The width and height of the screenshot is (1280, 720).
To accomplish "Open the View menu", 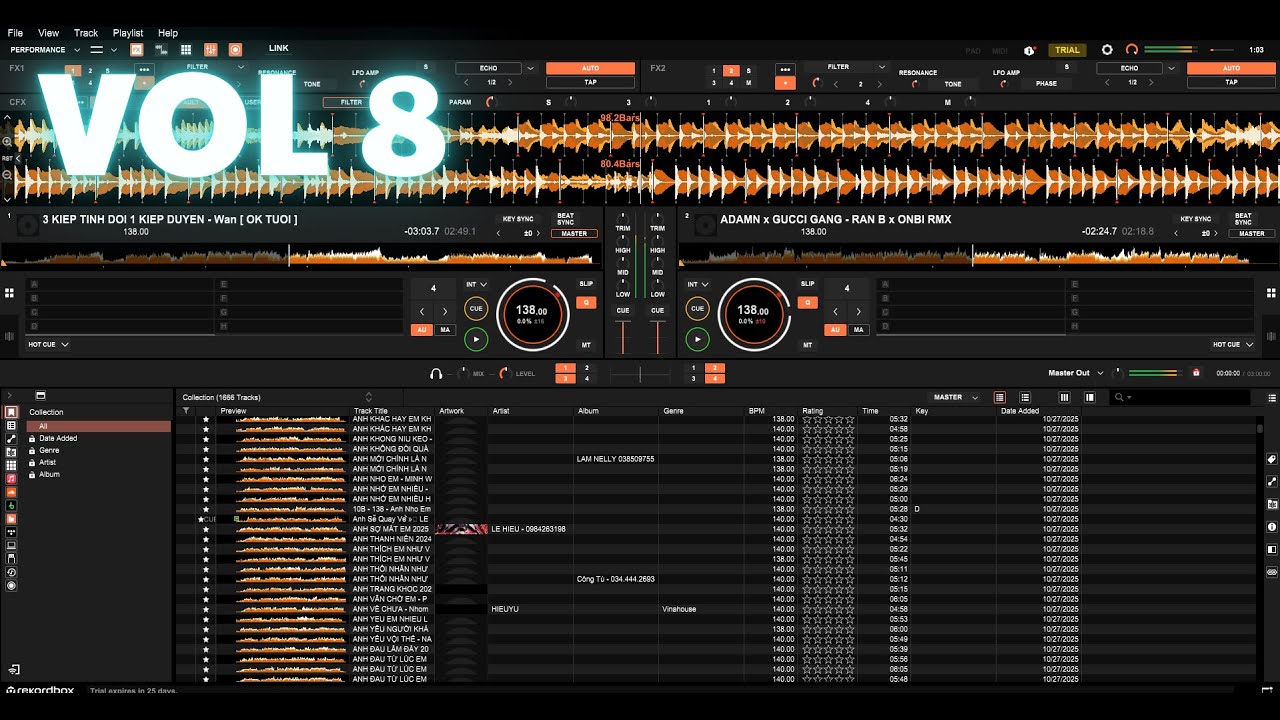I will pos(48,33).
